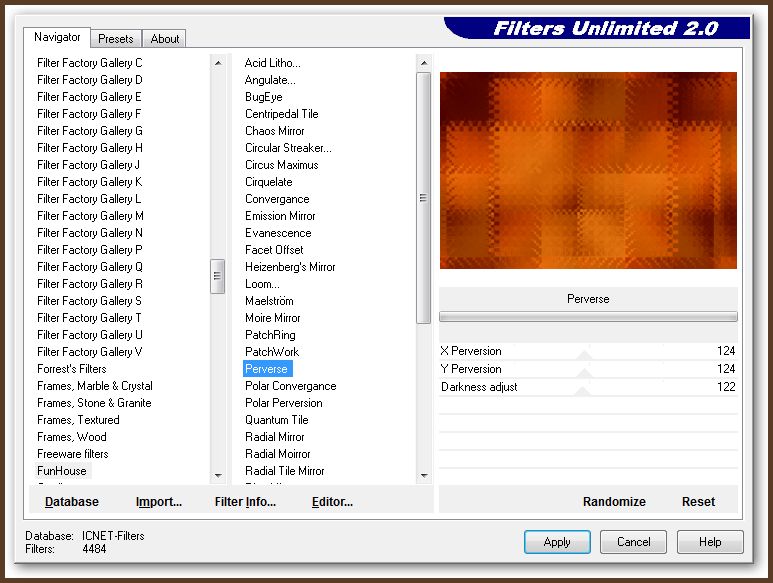Select the Navigator tab
The image size is (773, 583).
[x=57, y=37]
